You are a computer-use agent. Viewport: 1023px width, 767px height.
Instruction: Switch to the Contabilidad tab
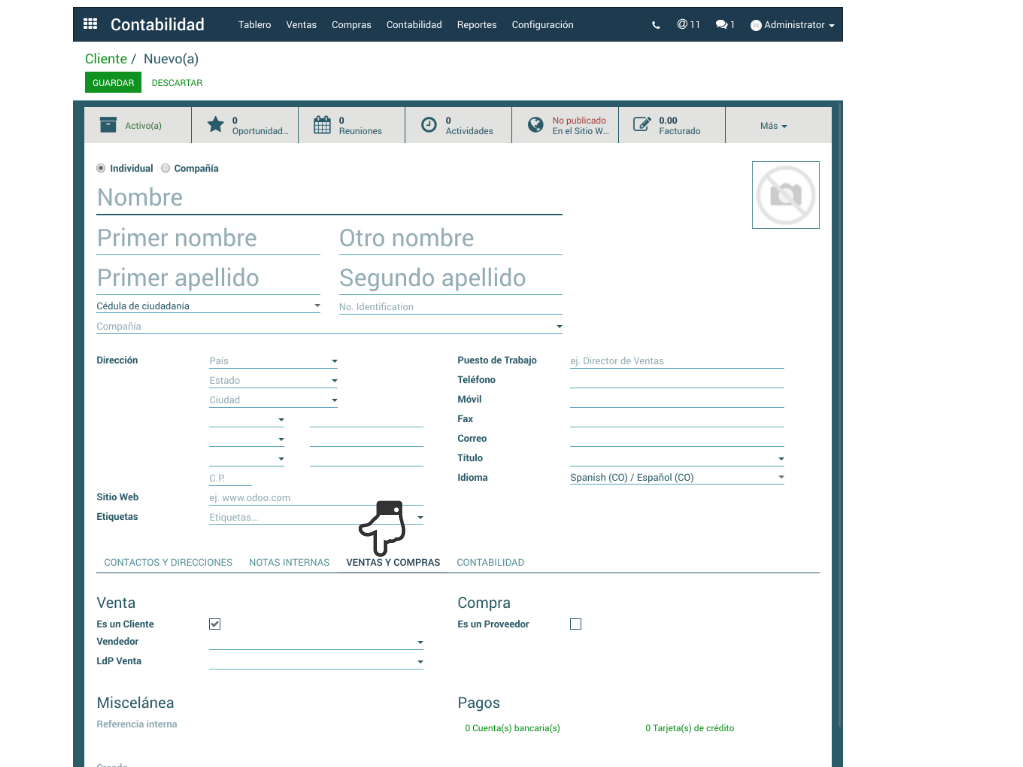[x=490, y=563]
